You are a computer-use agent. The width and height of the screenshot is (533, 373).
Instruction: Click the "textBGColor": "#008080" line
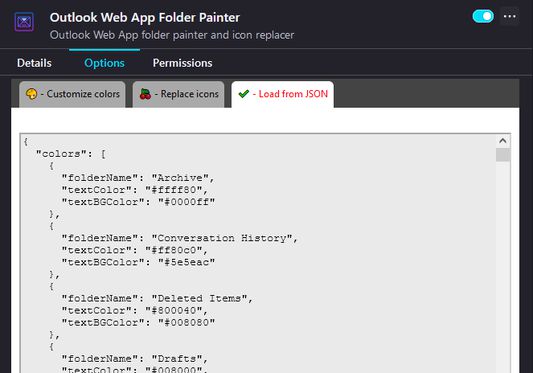pyautogui.click(x=138, y=322)
